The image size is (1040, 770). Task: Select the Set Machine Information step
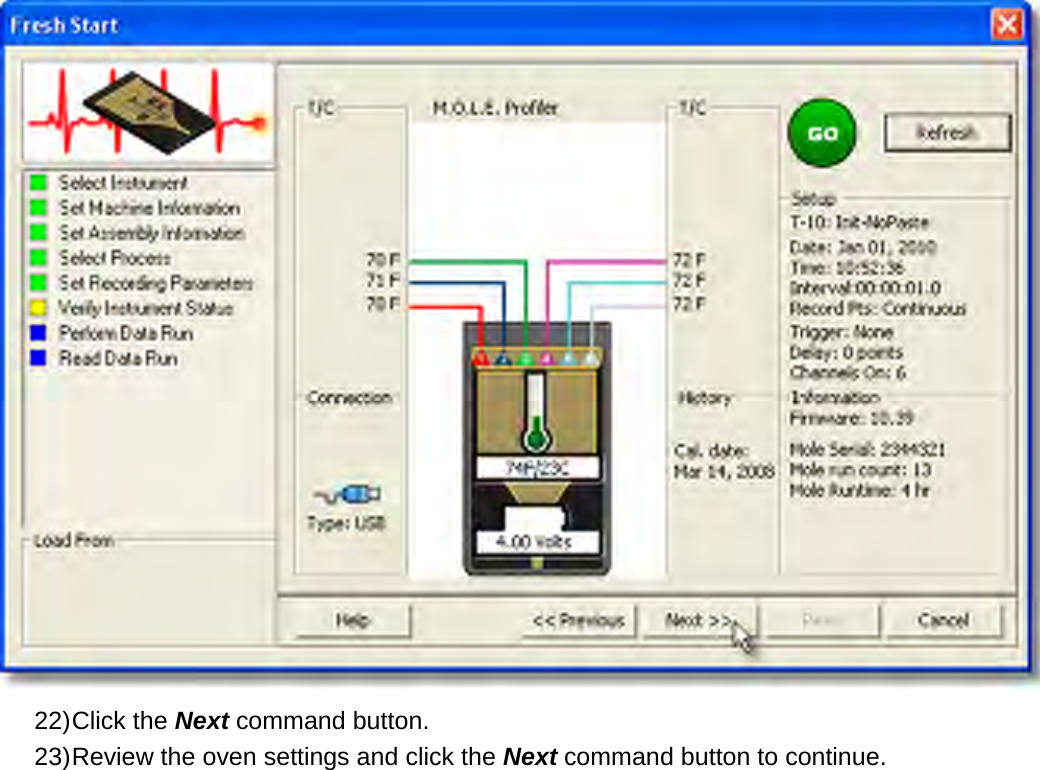[149, 208]
